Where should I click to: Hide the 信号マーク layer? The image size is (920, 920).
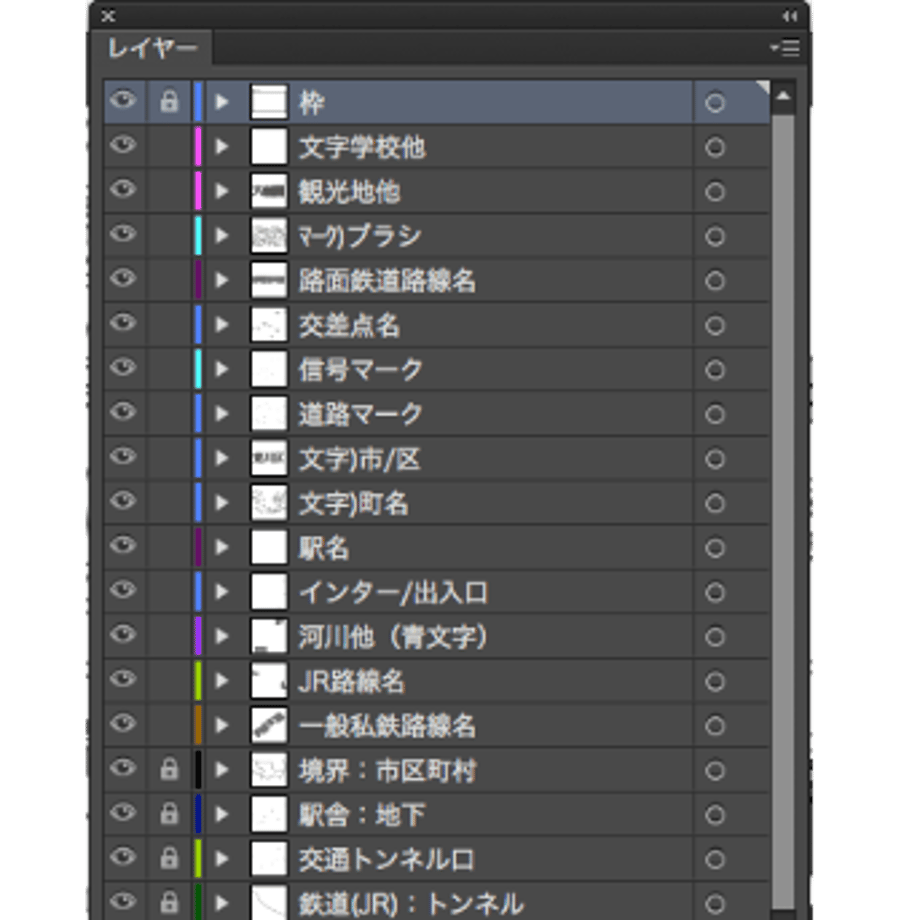[123, 367]
